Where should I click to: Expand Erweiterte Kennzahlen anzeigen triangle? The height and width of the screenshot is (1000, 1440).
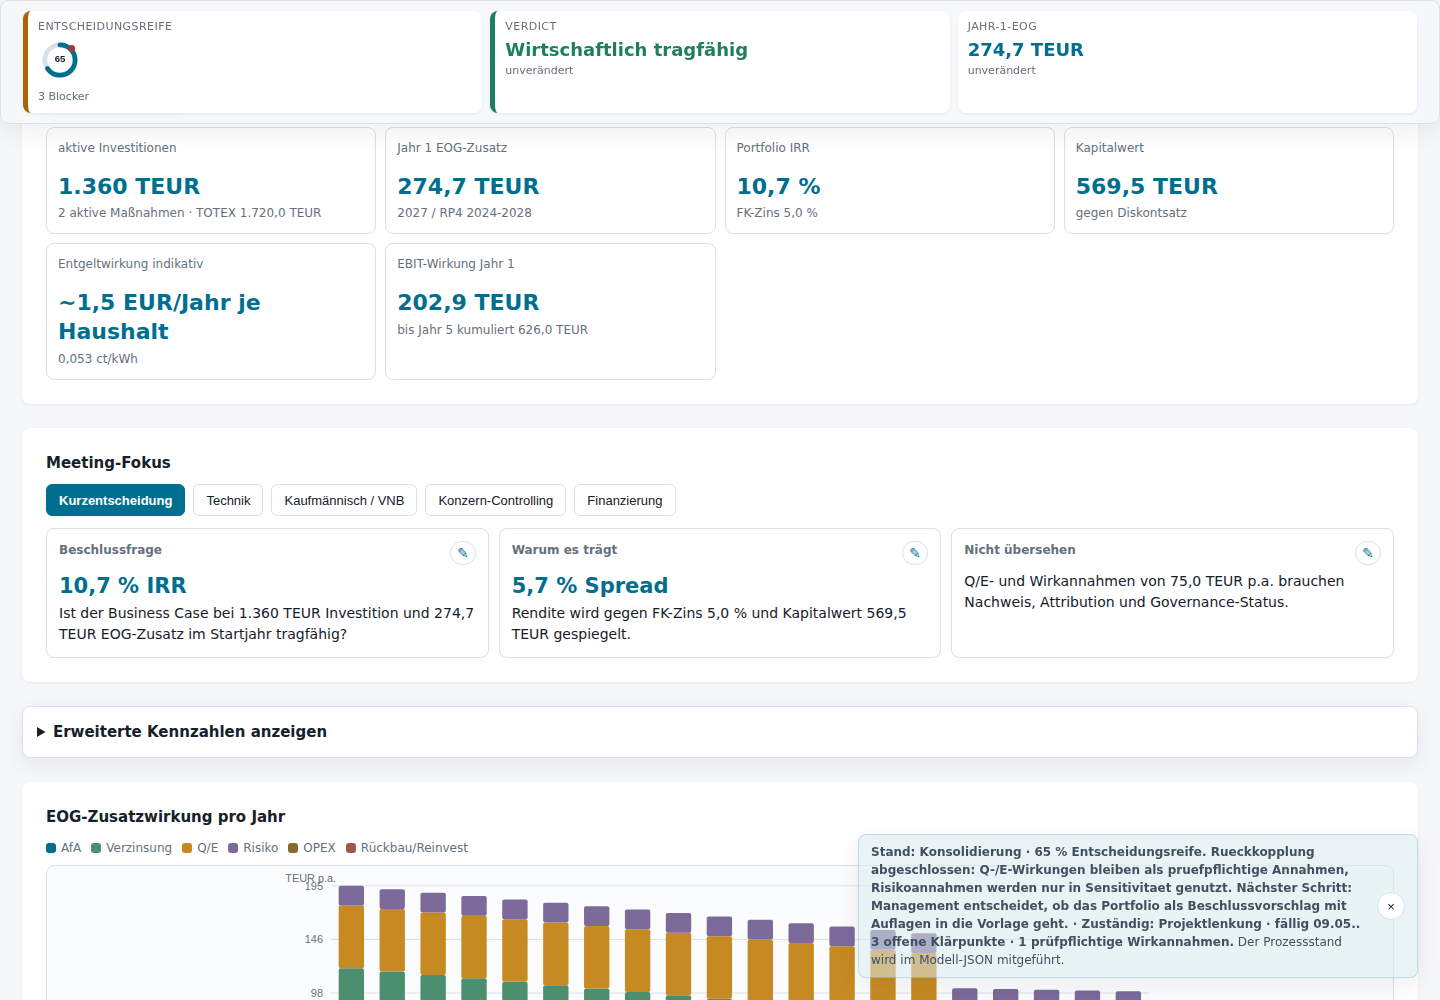pyautogui.click(x=41, y=732)
